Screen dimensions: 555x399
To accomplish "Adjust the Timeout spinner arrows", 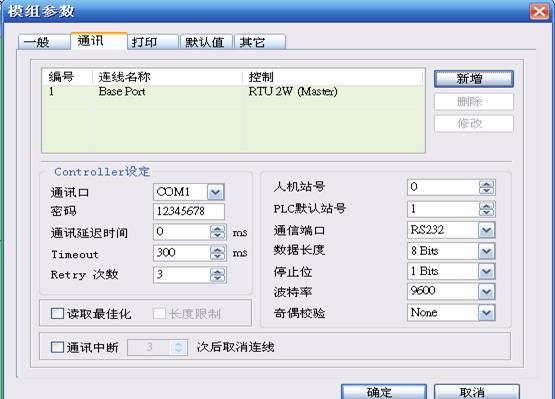I will click(218, 253).
